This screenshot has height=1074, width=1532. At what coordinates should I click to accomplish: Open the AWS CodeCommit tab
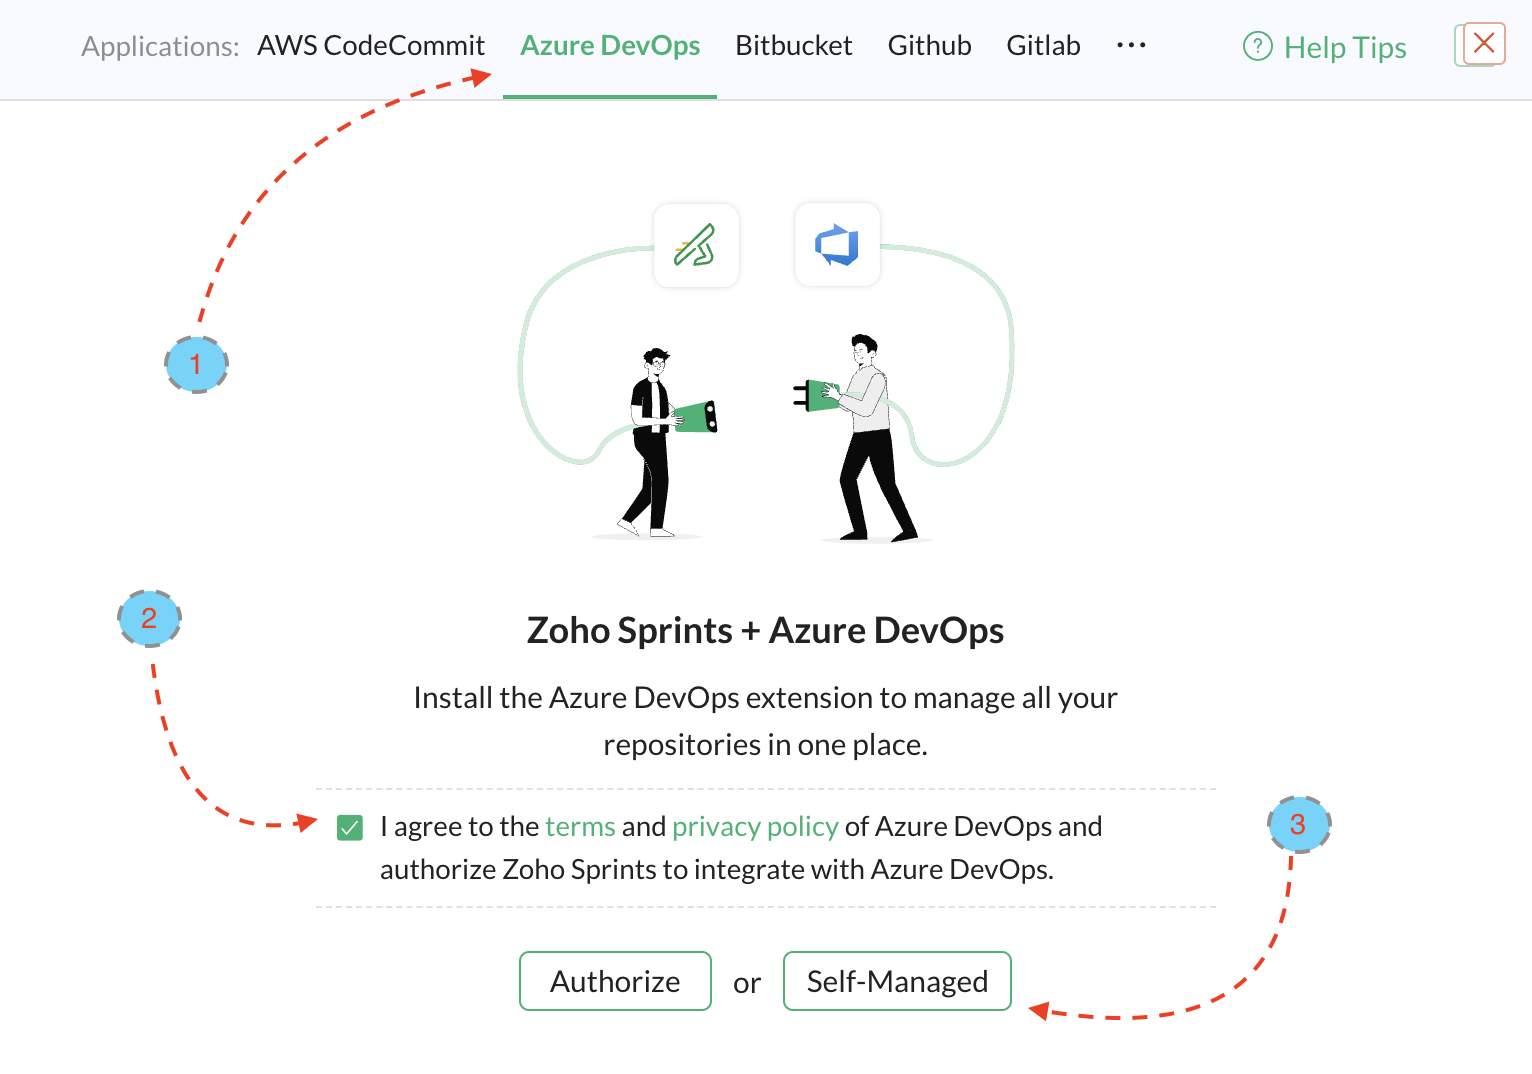click(371, 46)
